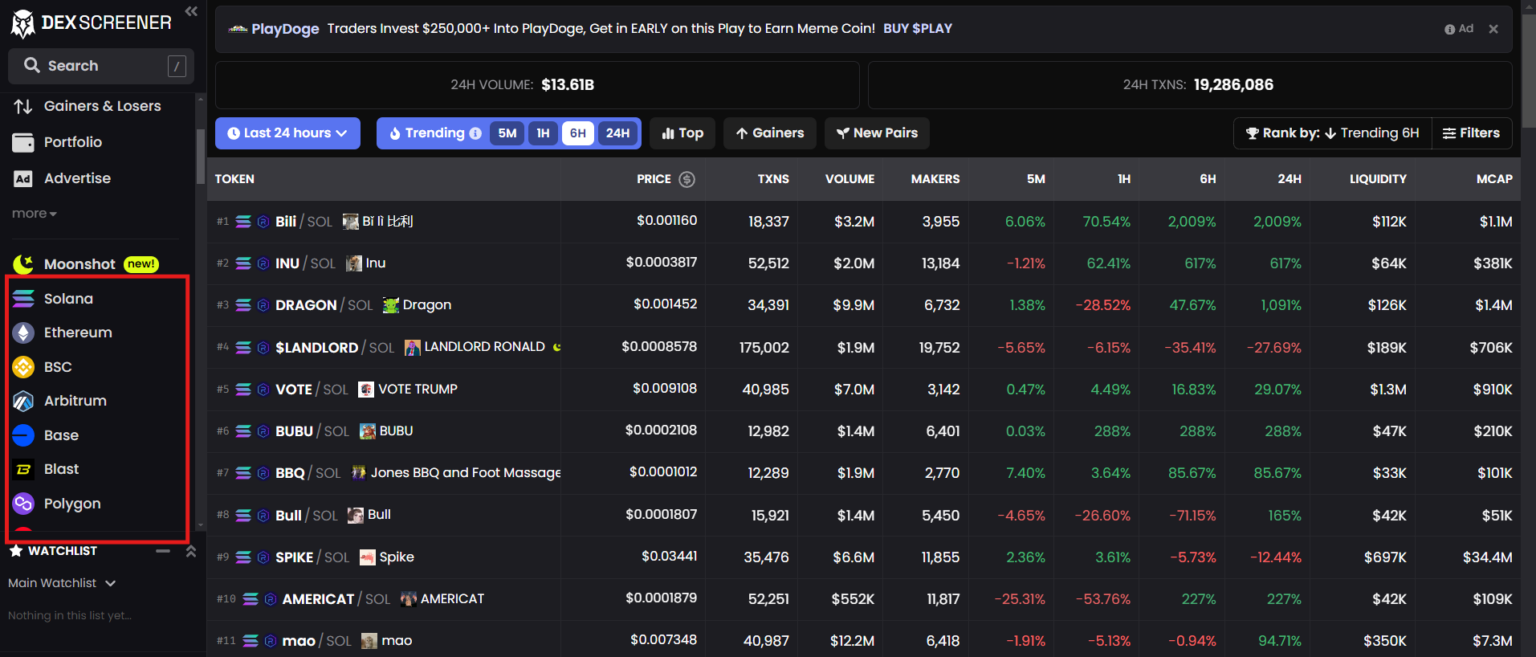Click Bull token image icon

[x=355, y=515]
